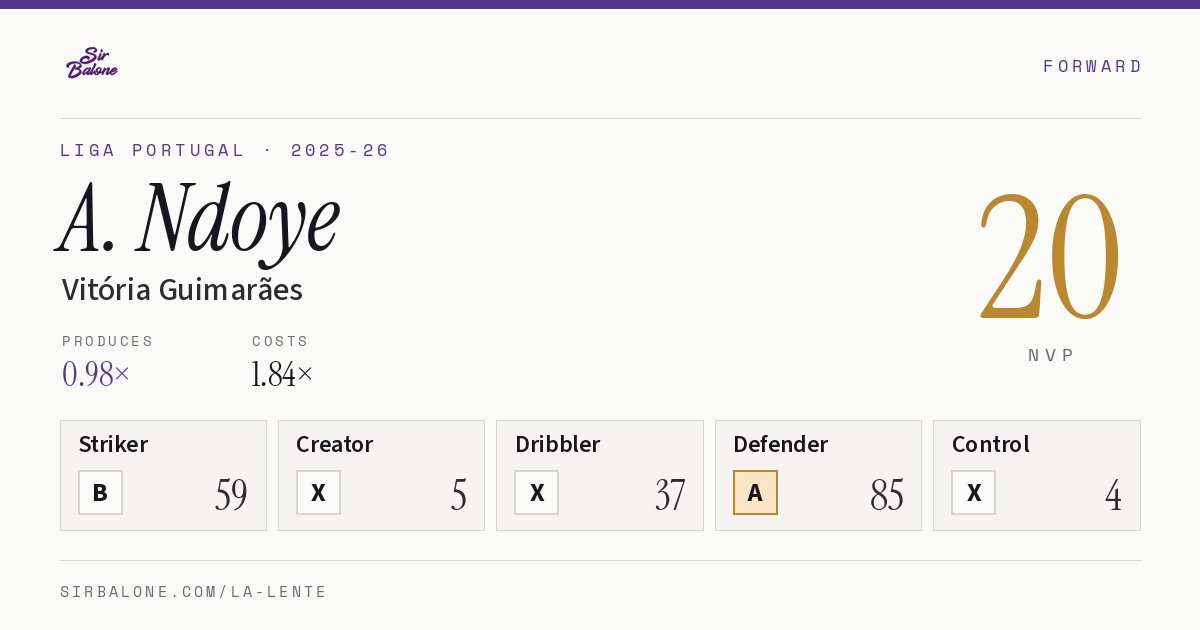
Task: Click the costs value 1.84×
Action: coord(282,374)
